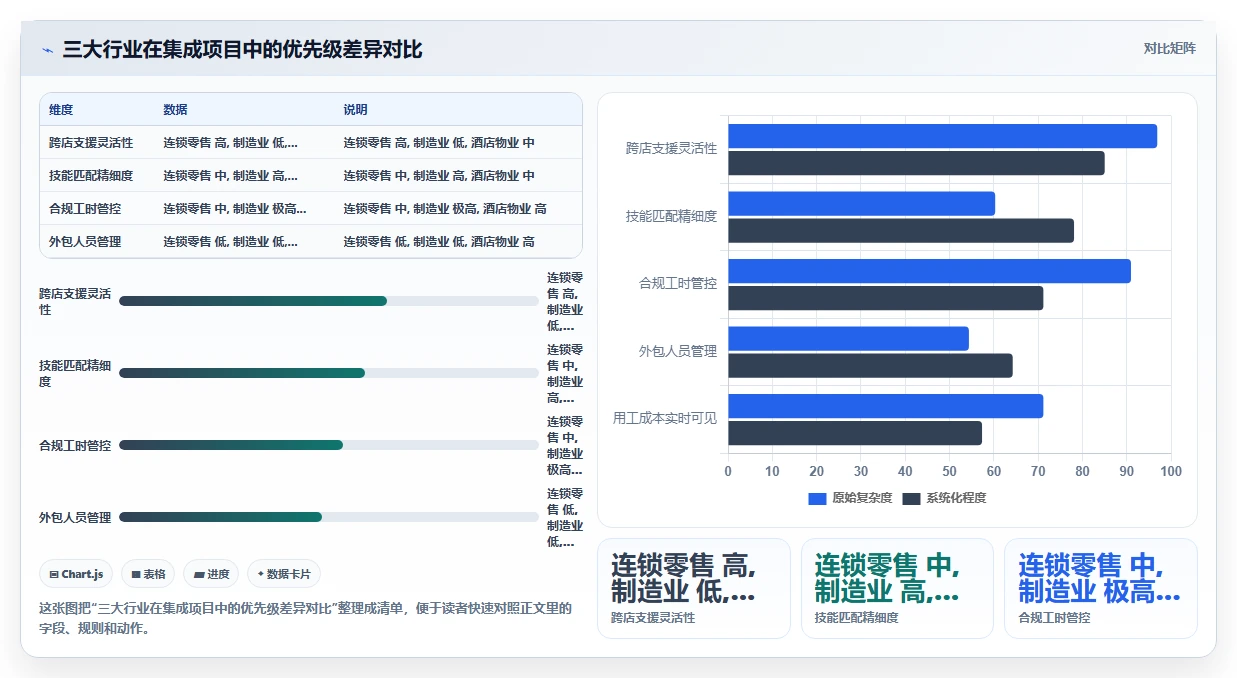Click blue chart bar for 合规工时管控
Viewport: 1237px width, 678px height.
(x=929, y=271)
